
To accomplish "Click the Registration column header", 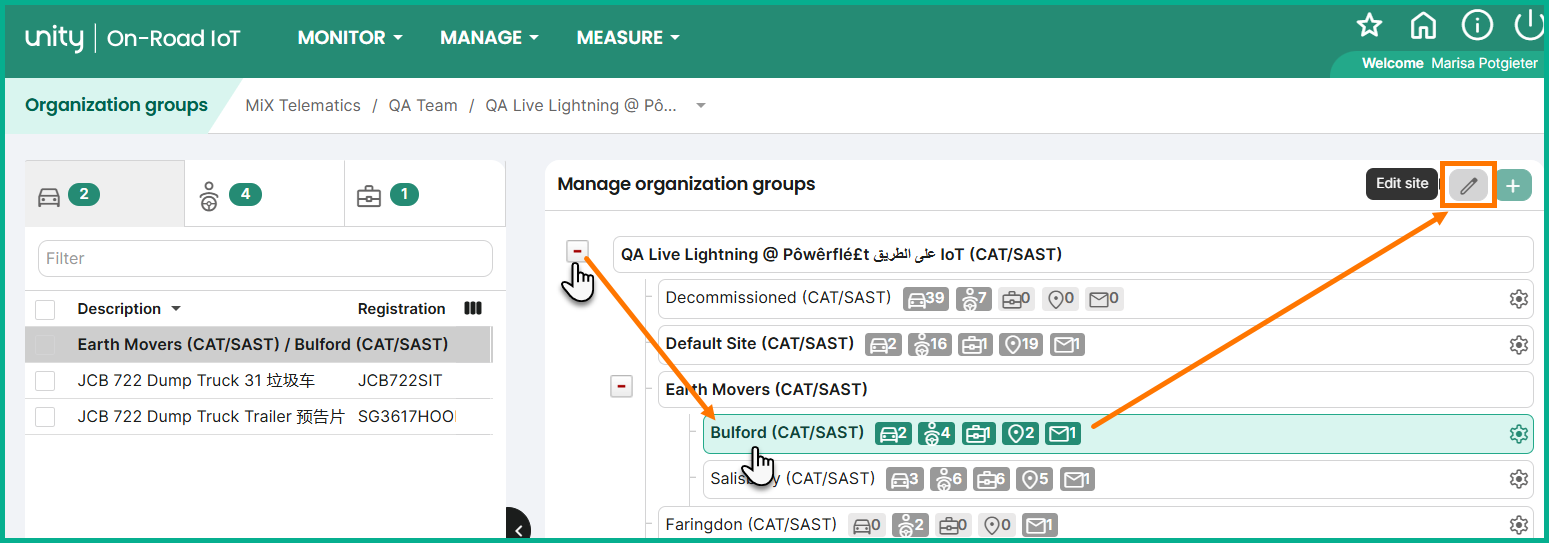I will tap(401, 309).
